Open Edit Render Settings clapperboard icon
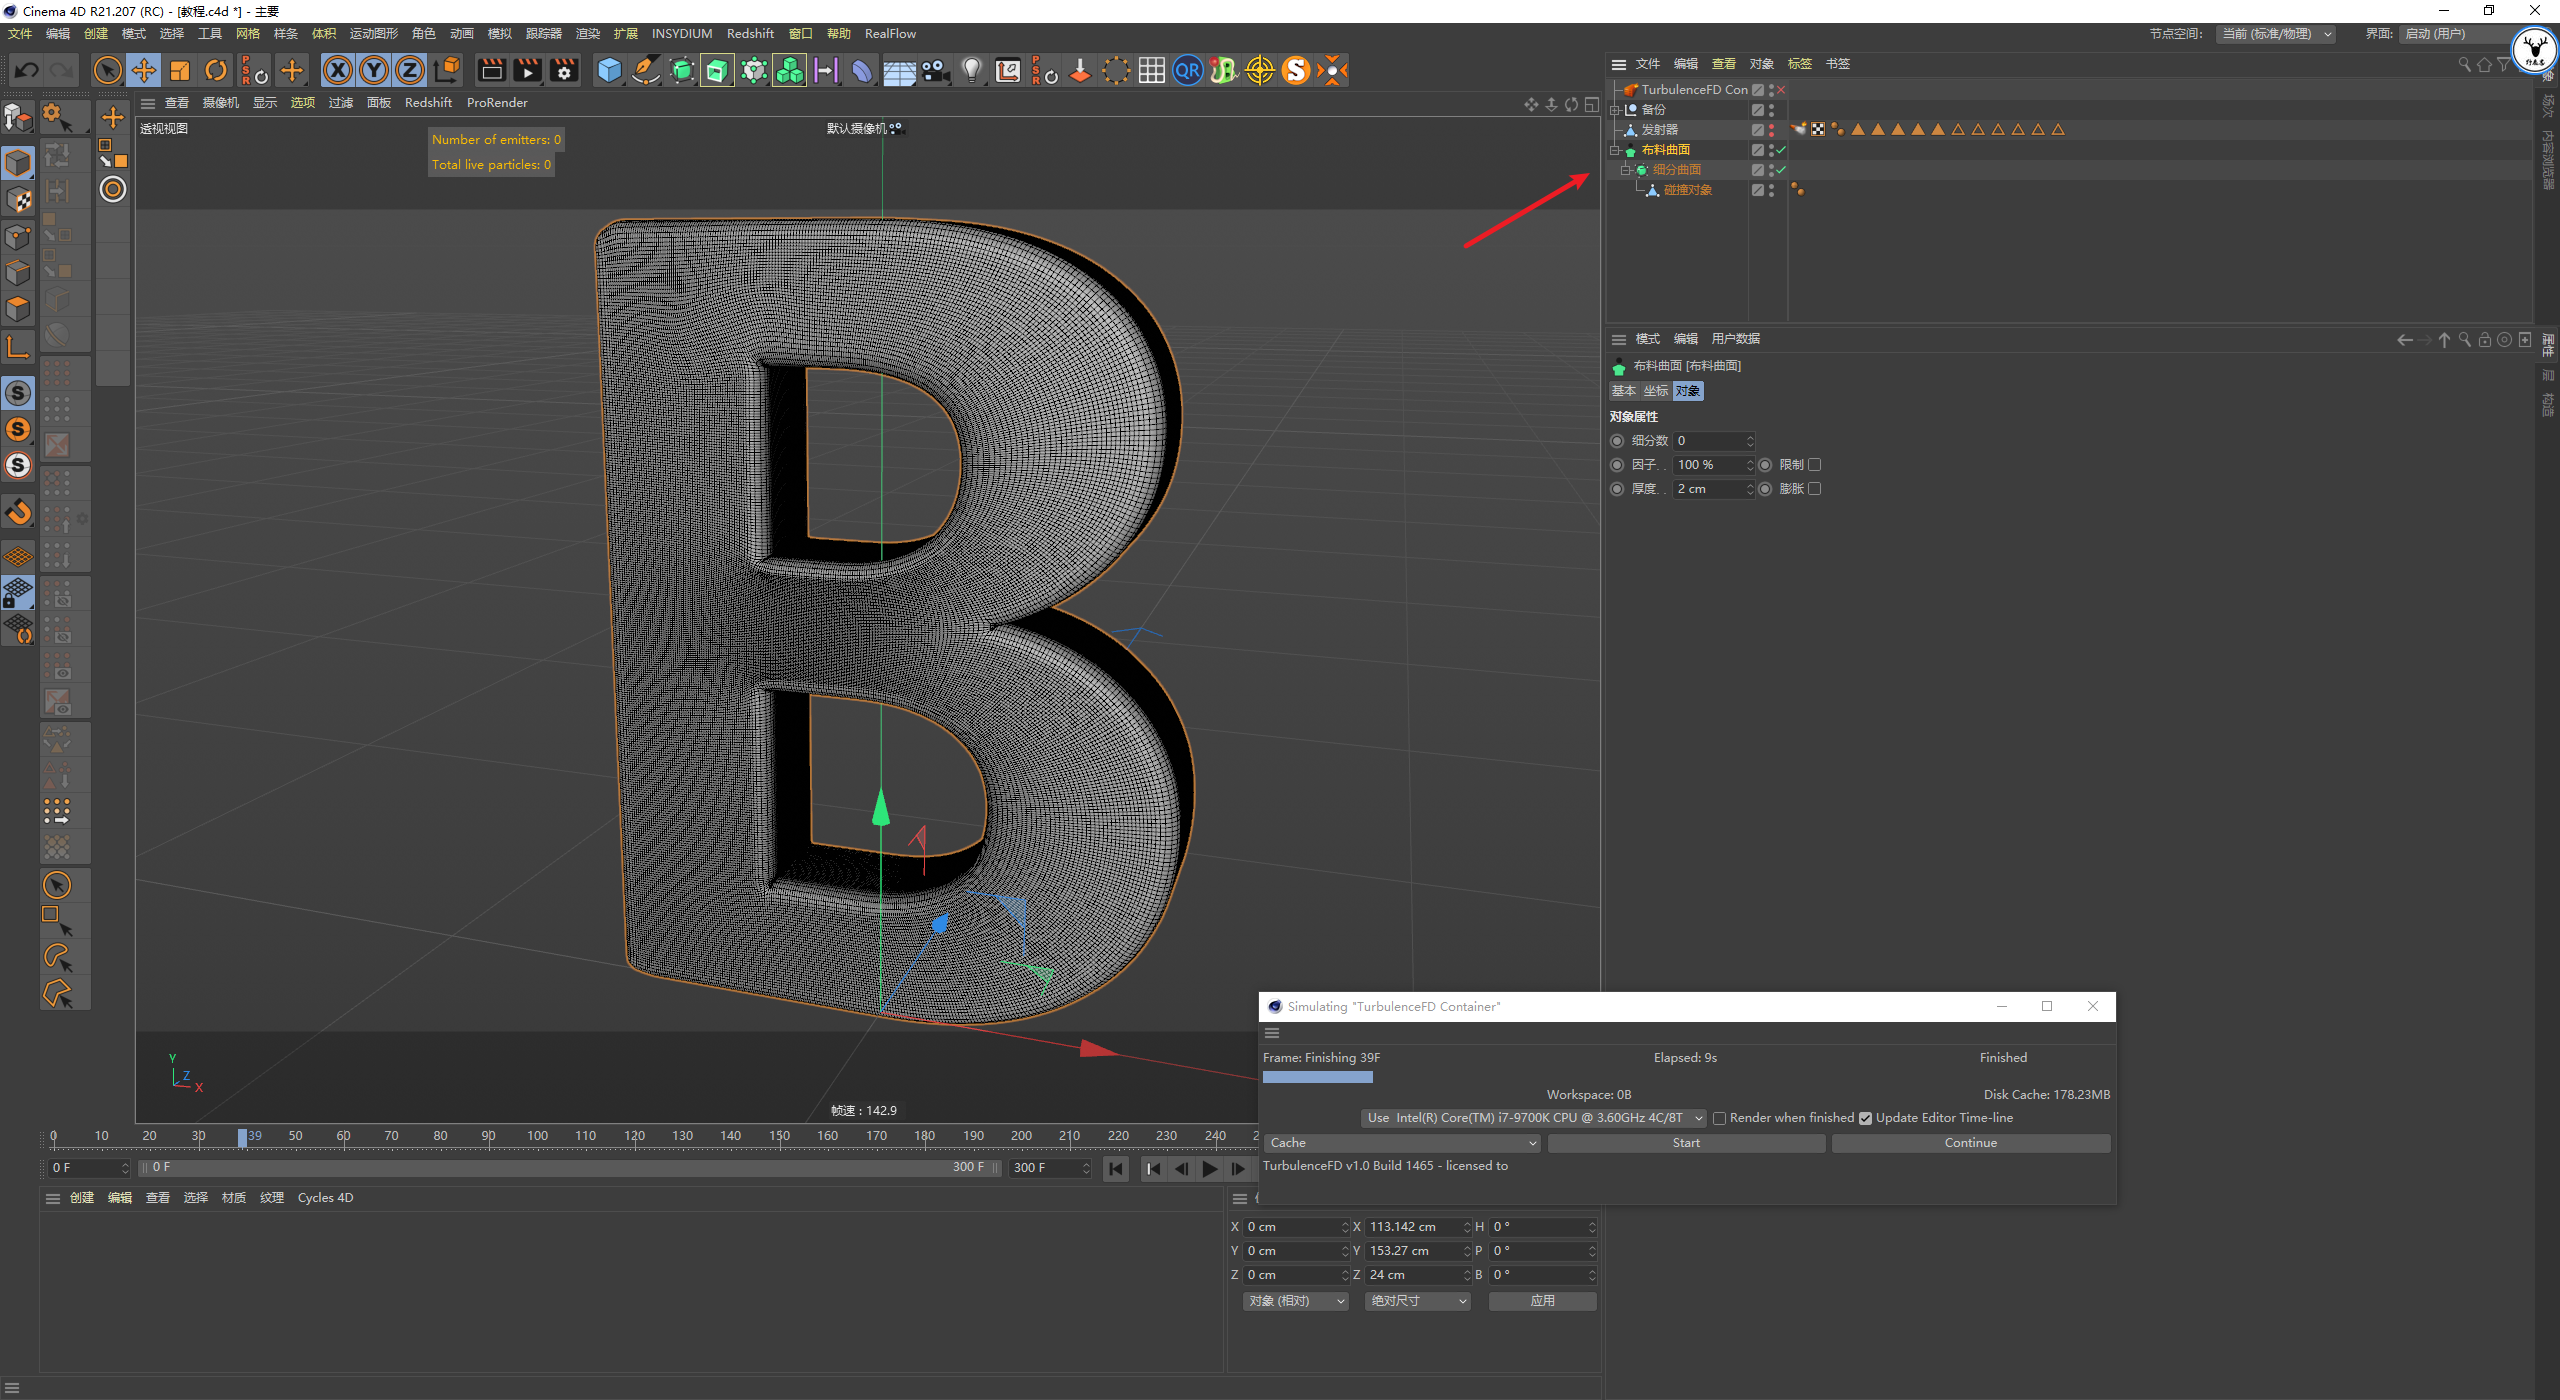This screenshot has height=1400, width=2560. click(x=564, y=70)
